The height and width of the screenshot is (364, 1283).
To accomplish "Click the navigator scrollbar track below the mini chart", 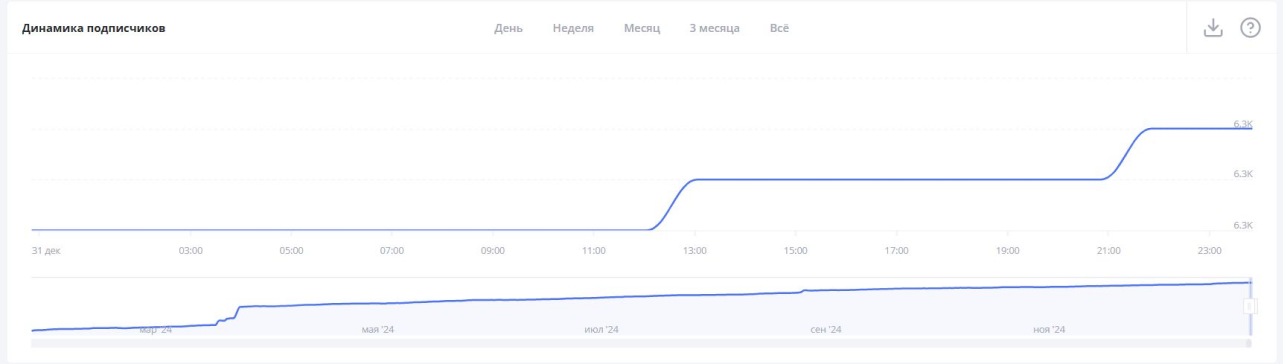I will coord(640,343).
